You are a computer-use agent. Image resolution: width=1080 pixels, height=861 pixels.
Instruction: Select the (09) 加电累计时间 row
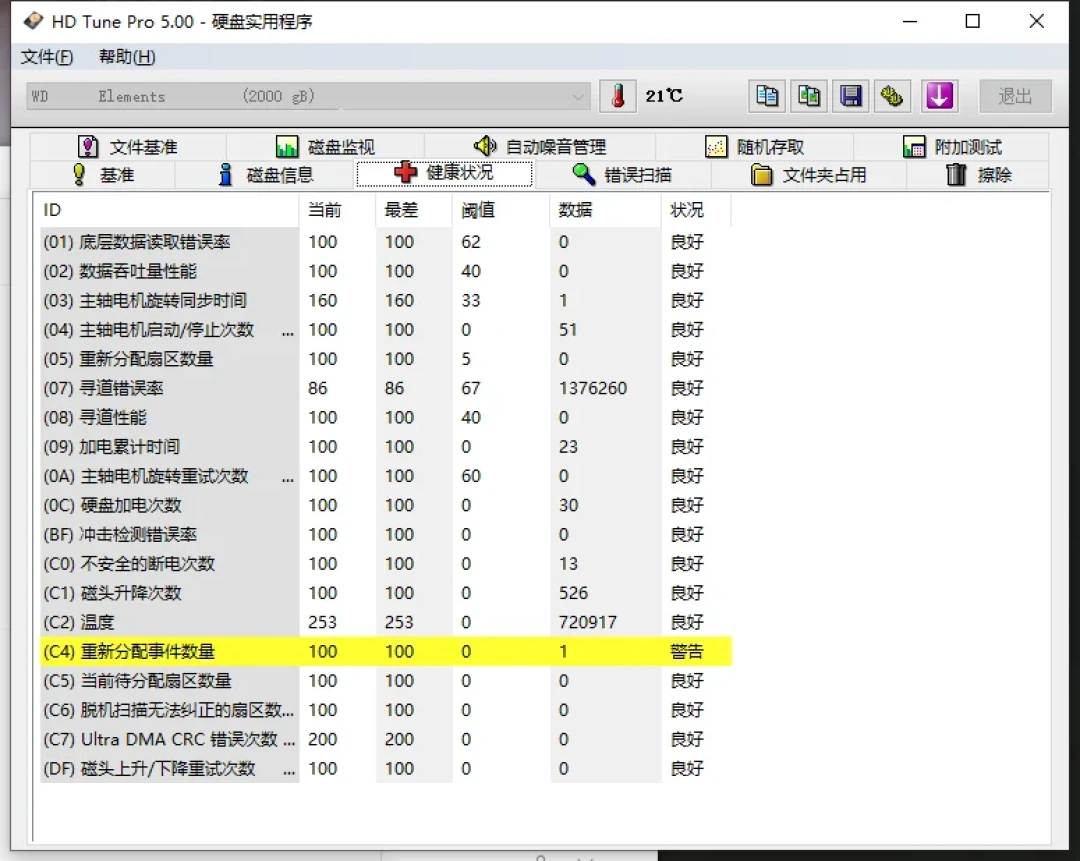(x=386, y=447)
